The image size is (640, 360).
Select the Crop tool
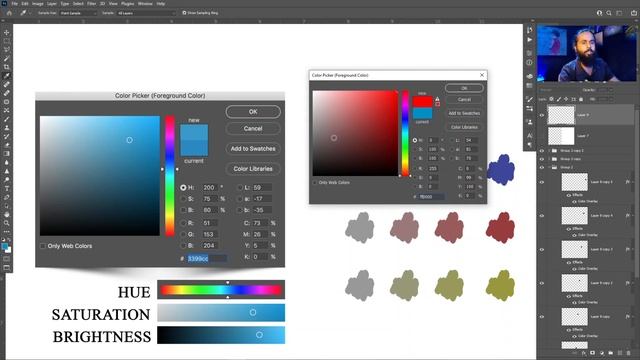click(7, 67)
